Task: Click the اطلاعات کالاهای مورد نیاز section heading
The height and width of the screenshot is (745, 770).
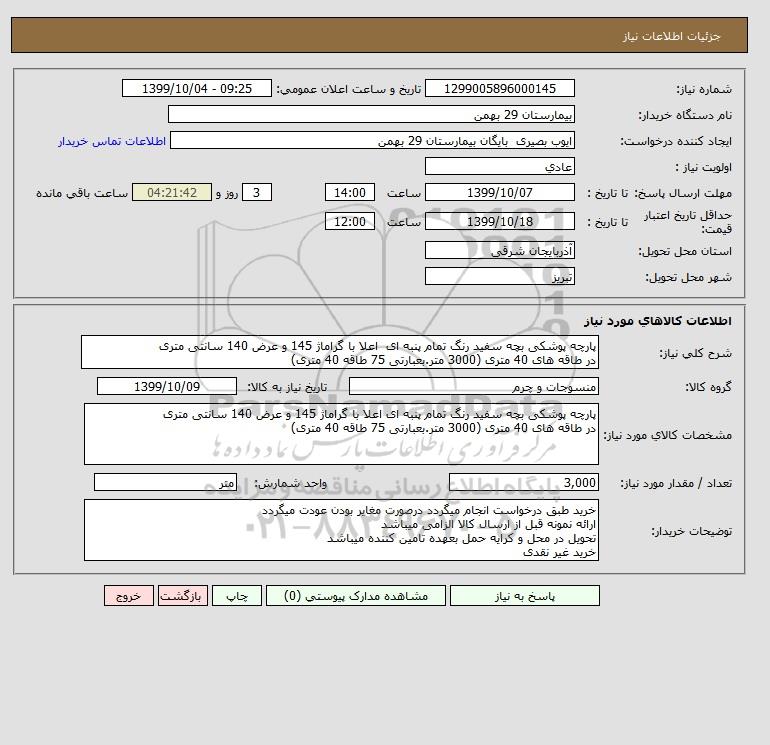Action: 658,321
